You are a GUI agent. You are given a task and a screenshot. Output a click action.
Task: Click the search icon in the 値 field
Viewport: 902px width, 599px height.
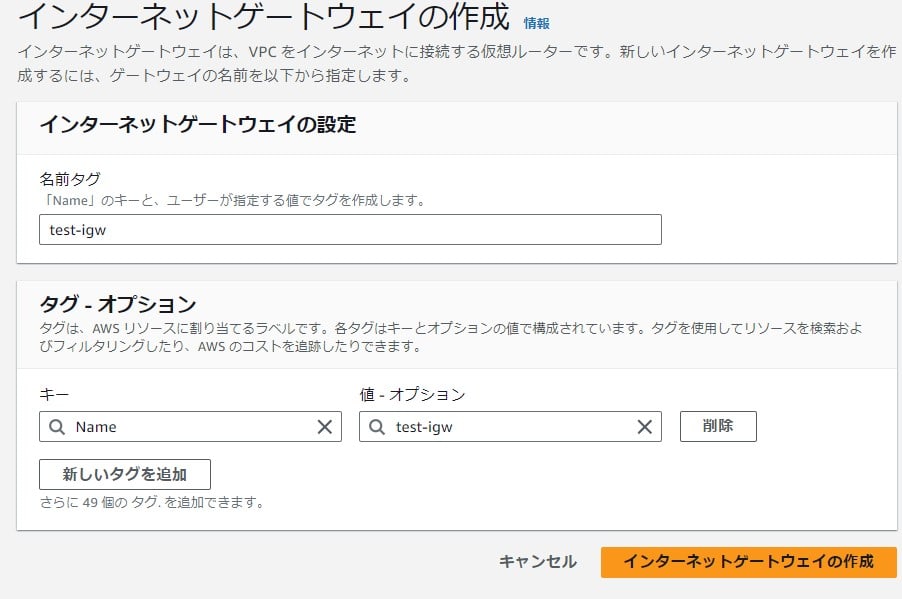377,427
